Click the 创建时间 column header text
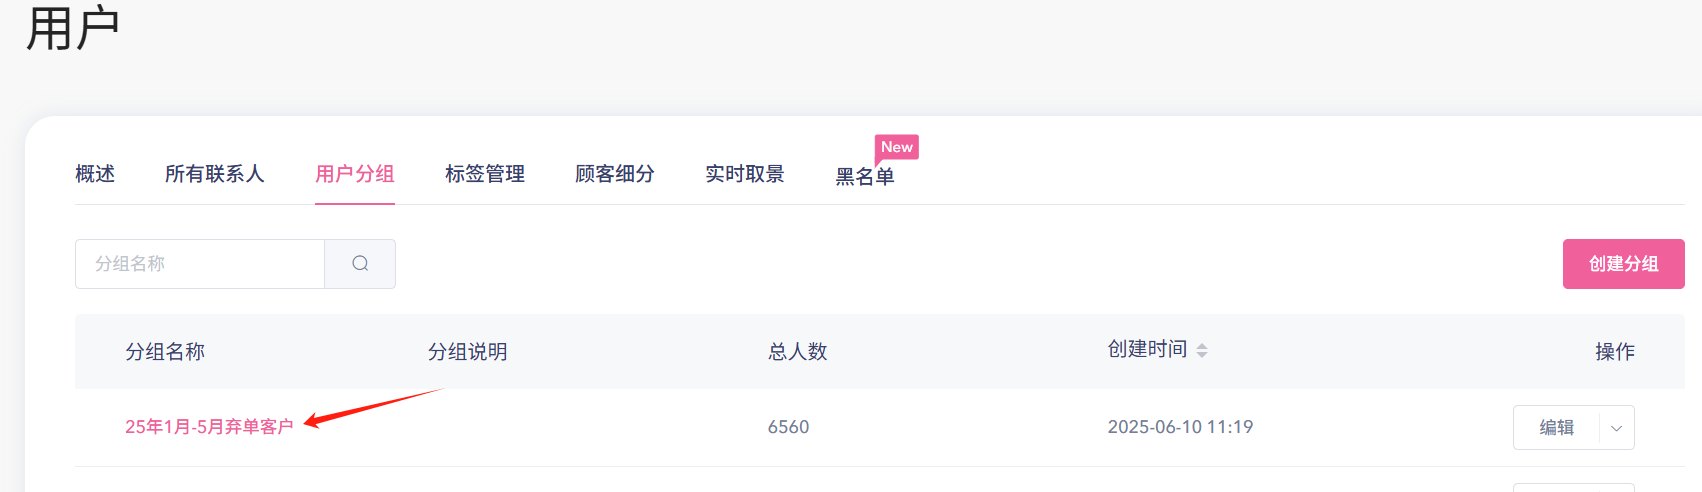The image size is (1702, 492). [x=1147, y=349]
